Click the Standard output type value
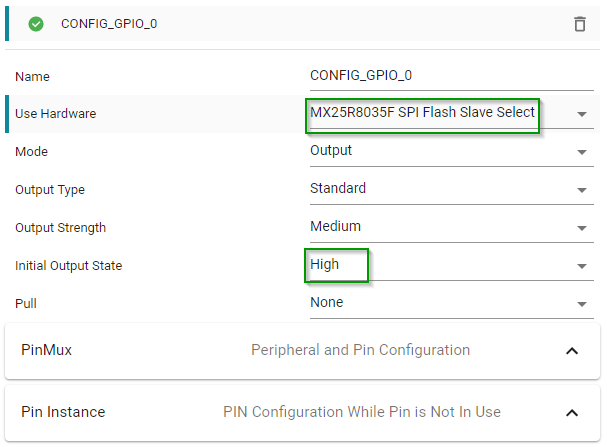 tap(338, 189)
